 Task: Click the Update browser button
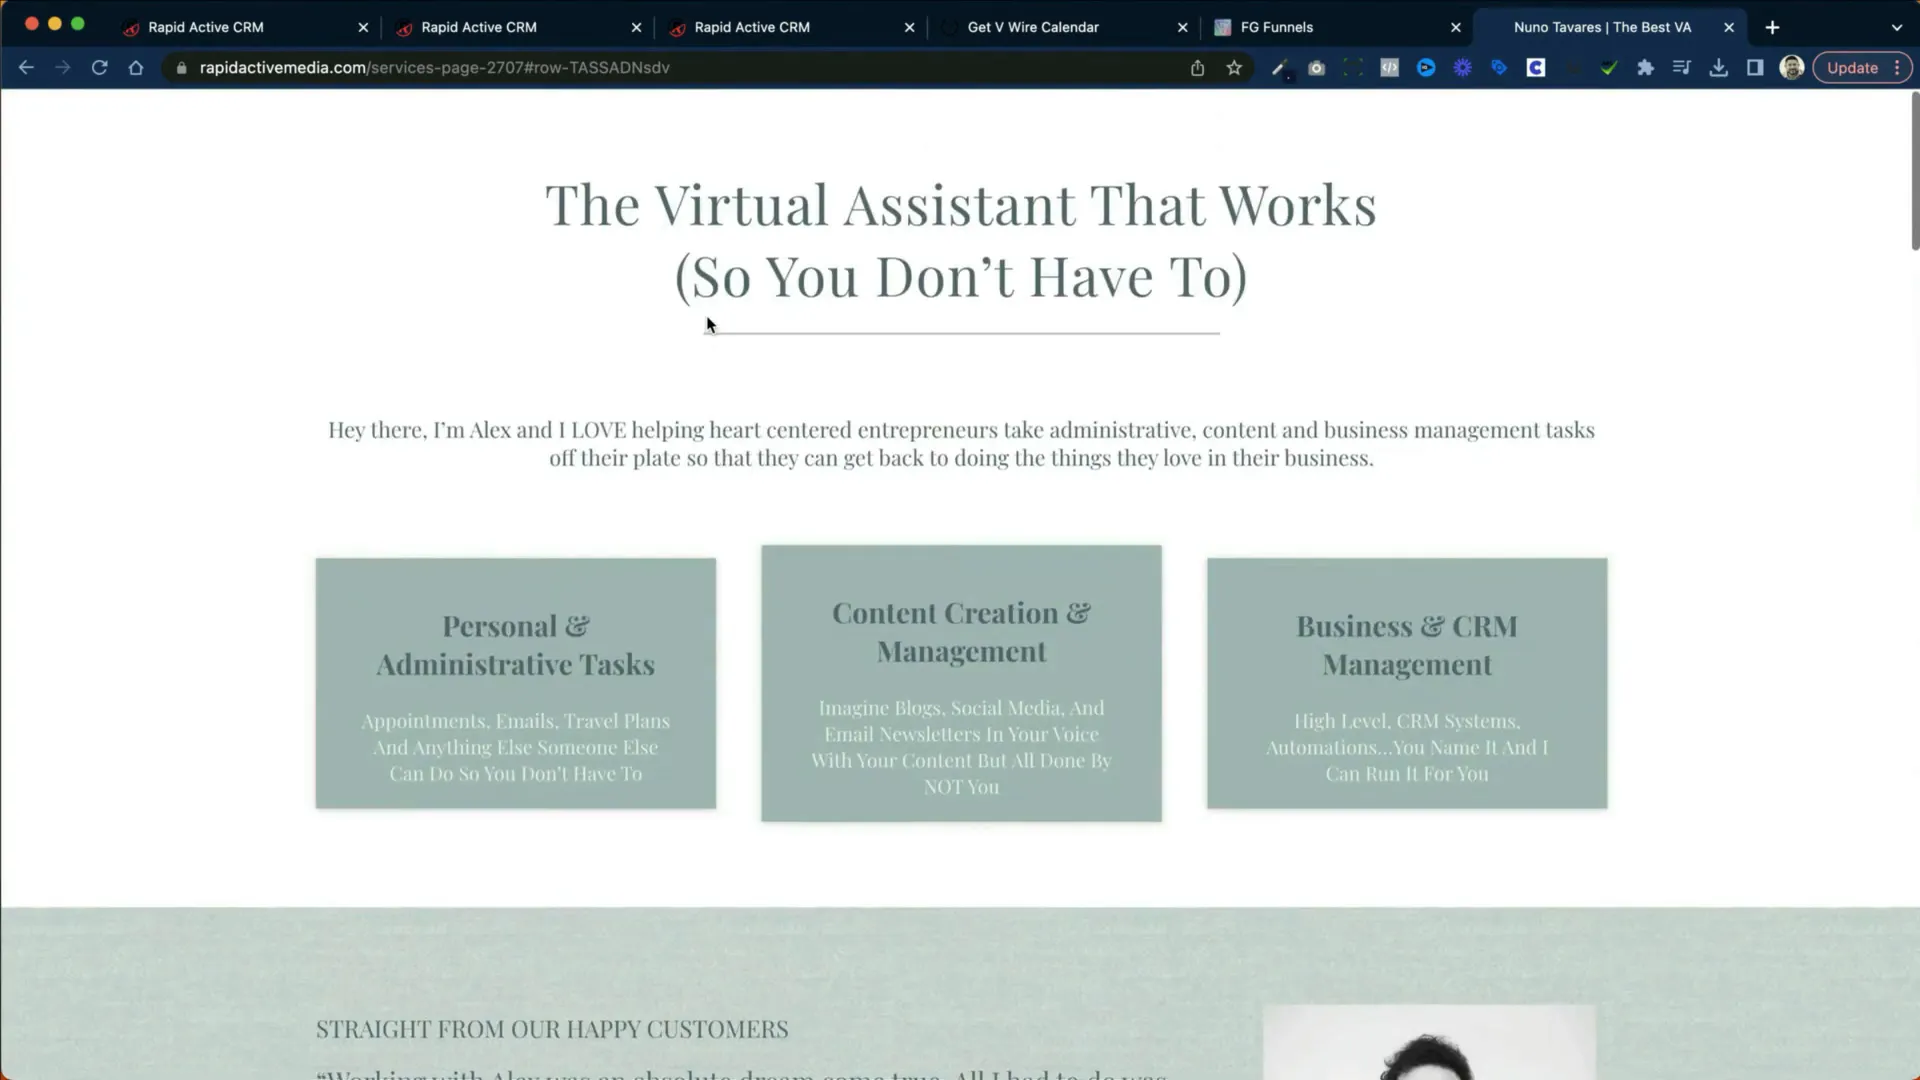point(1852,68)
